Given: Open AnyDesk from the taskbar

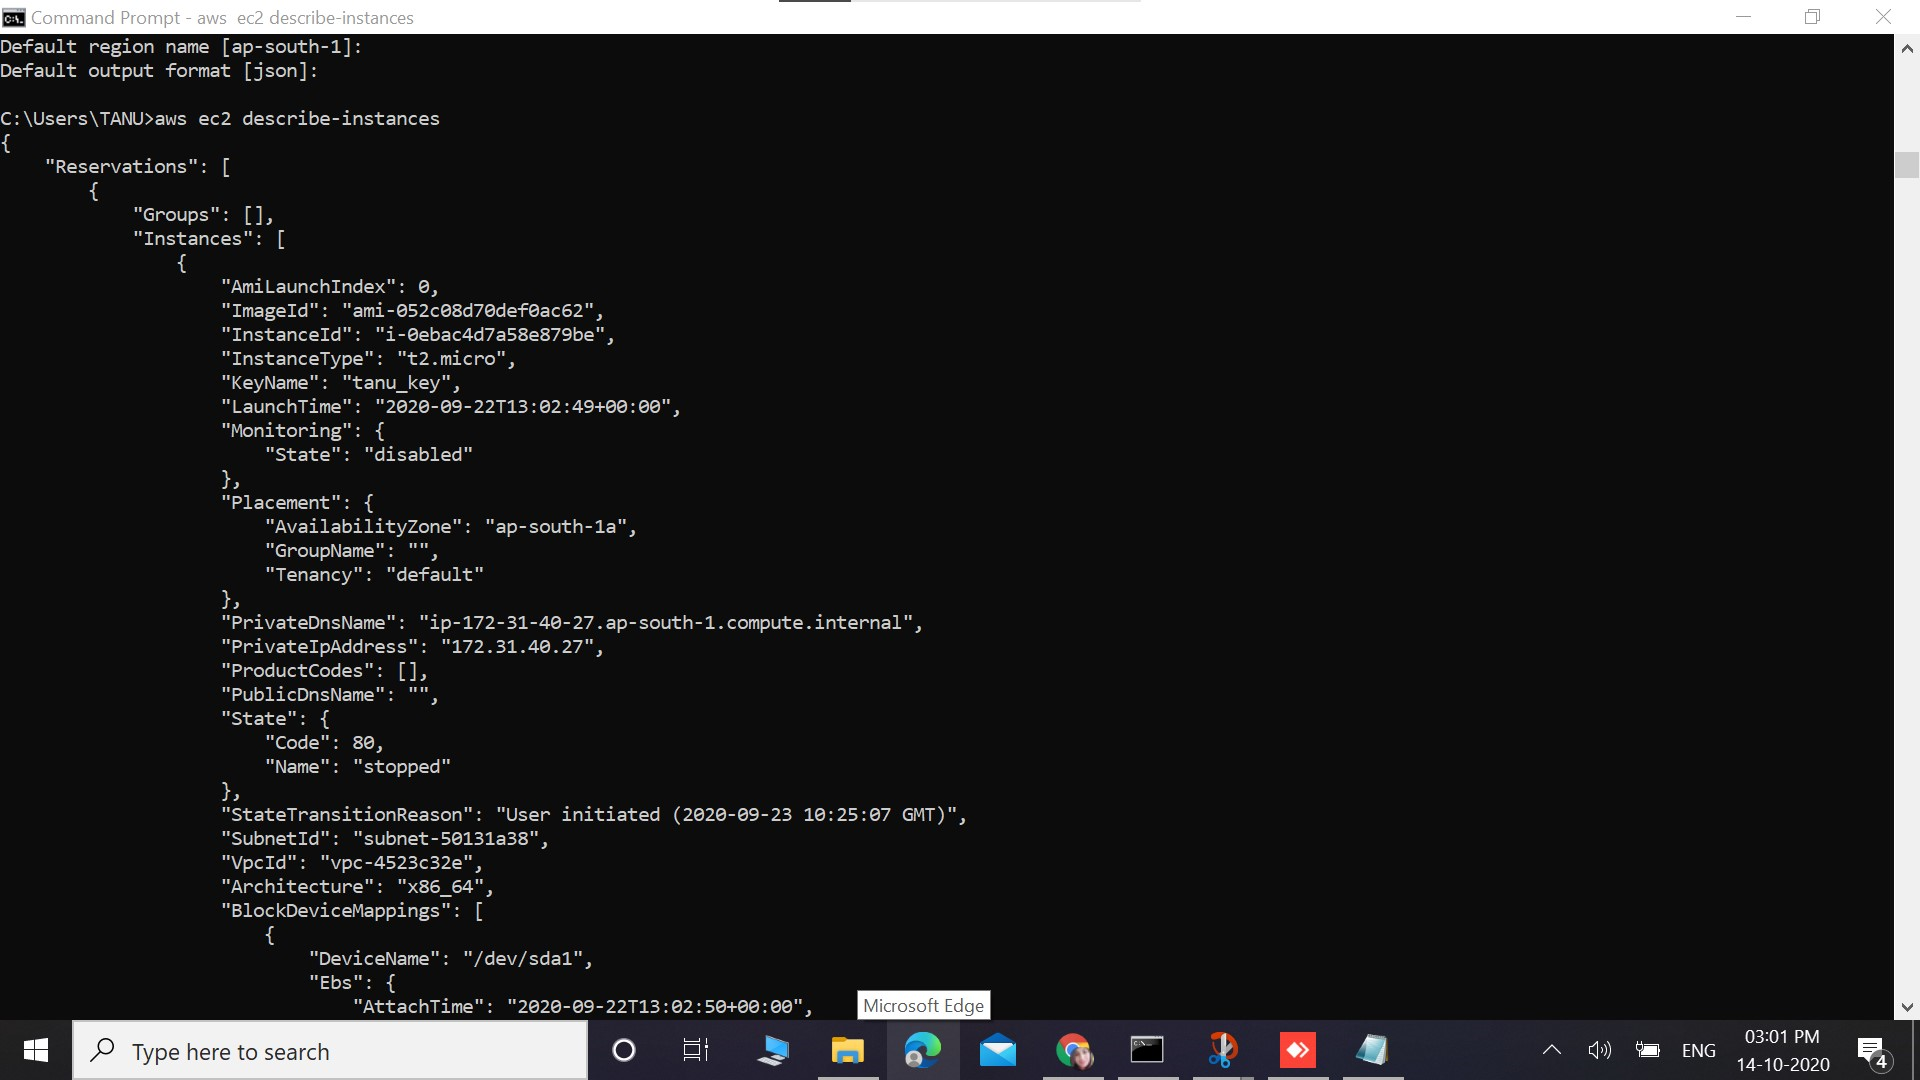Looking at the screenshot, I should click(1298, 1050).
